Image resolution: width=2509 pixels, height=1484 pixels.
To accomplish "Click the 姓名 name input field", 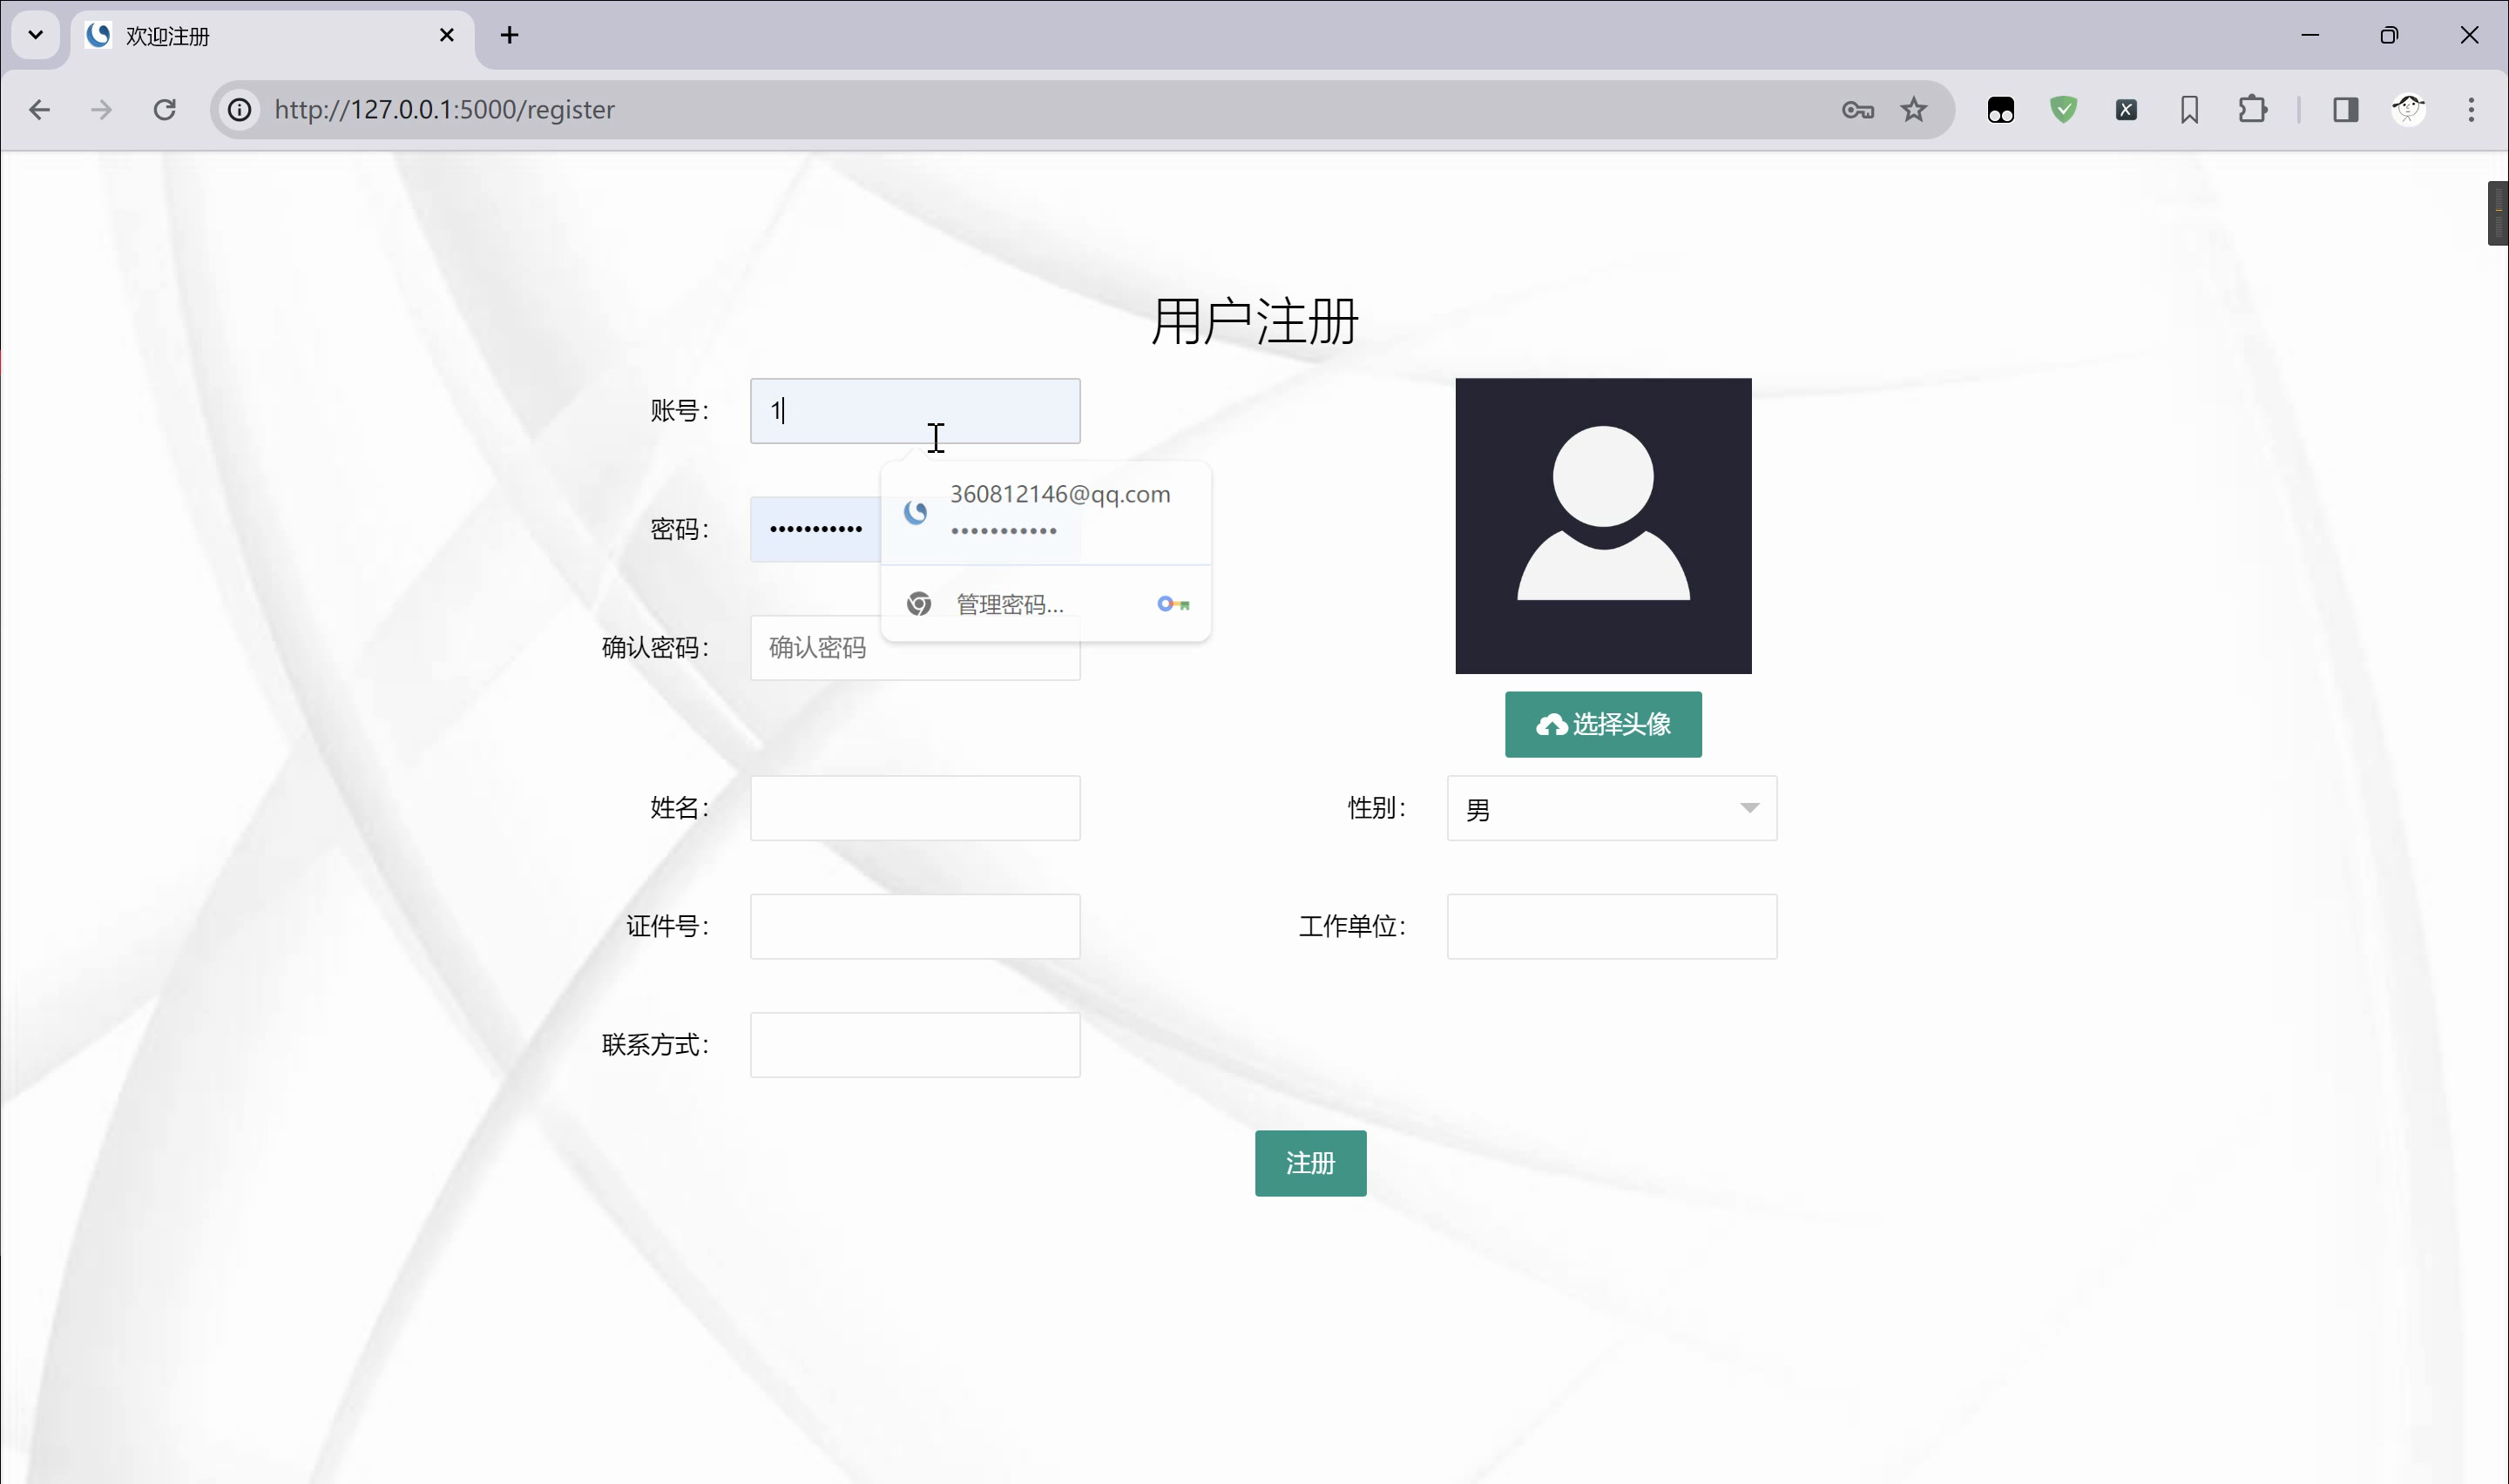I will click(915, 808).
